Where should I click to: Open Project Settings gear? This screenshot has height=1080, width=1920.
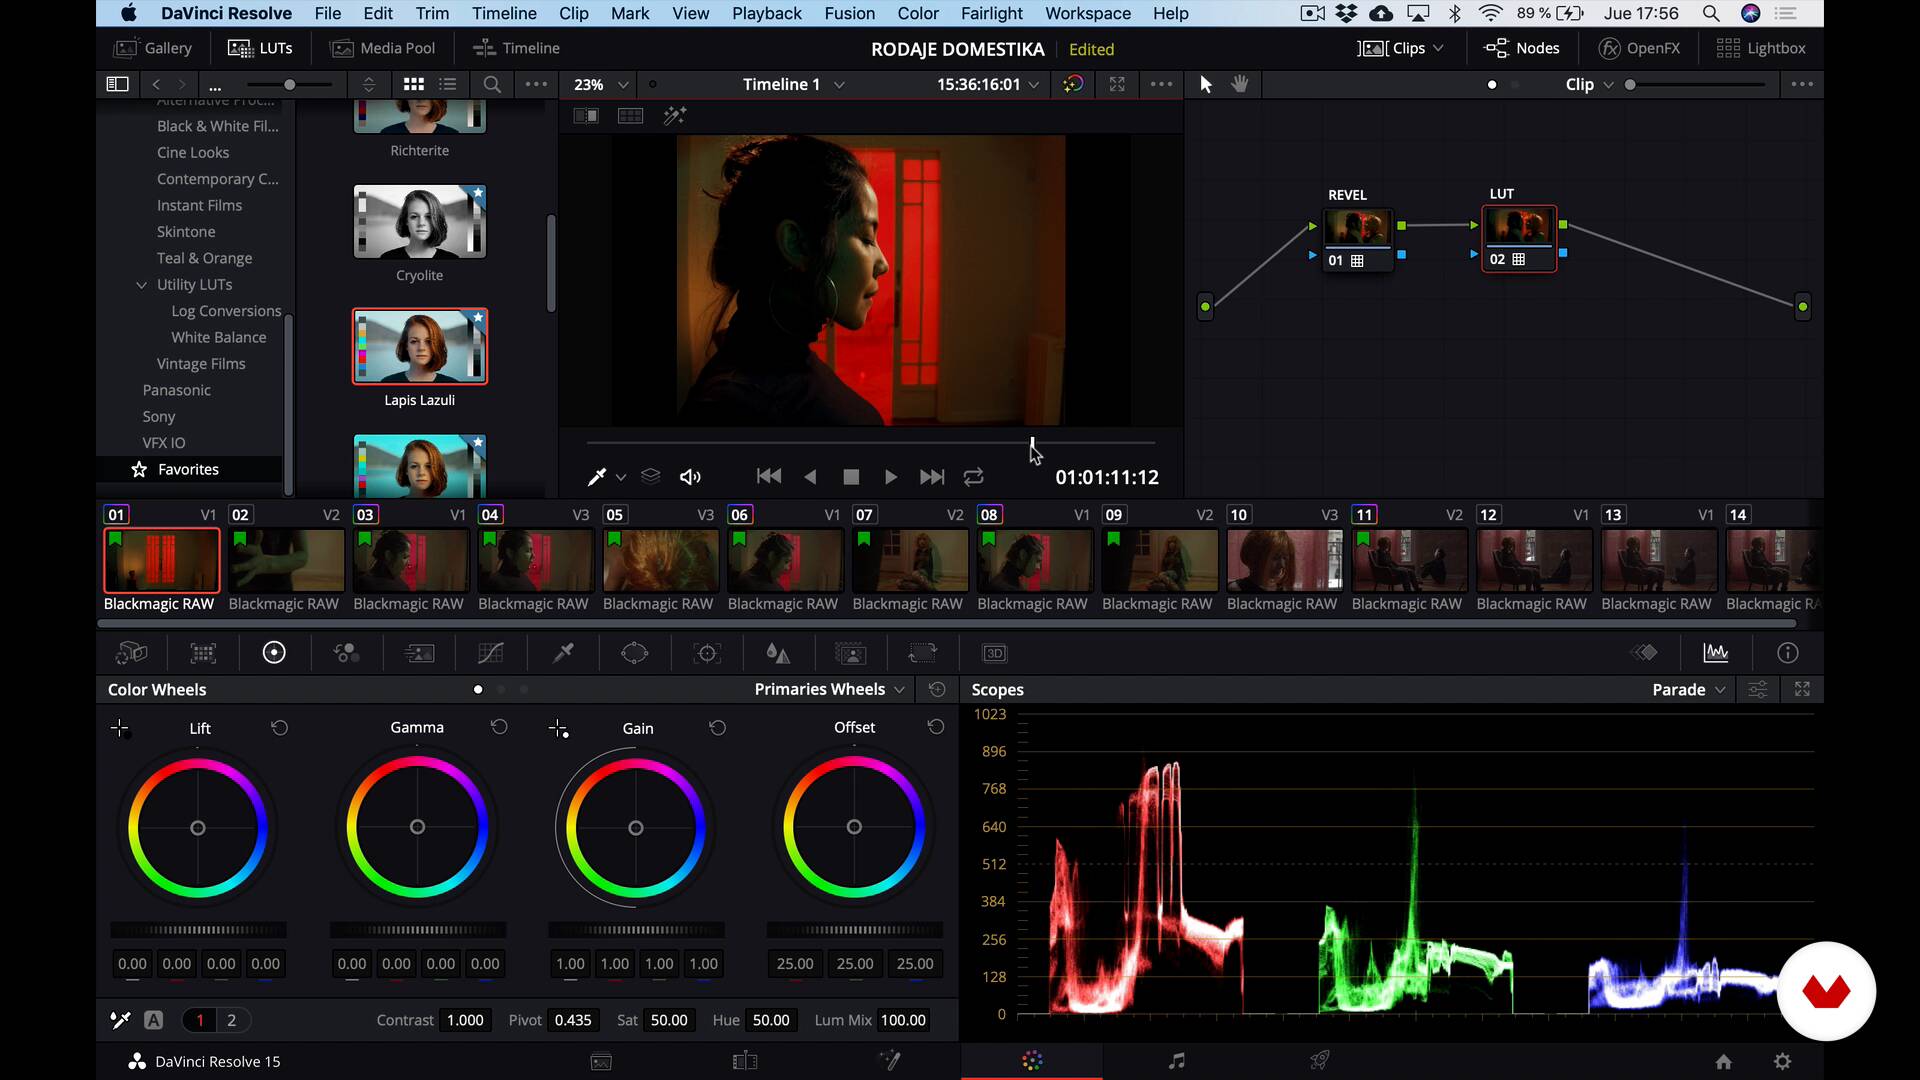1782,1061
